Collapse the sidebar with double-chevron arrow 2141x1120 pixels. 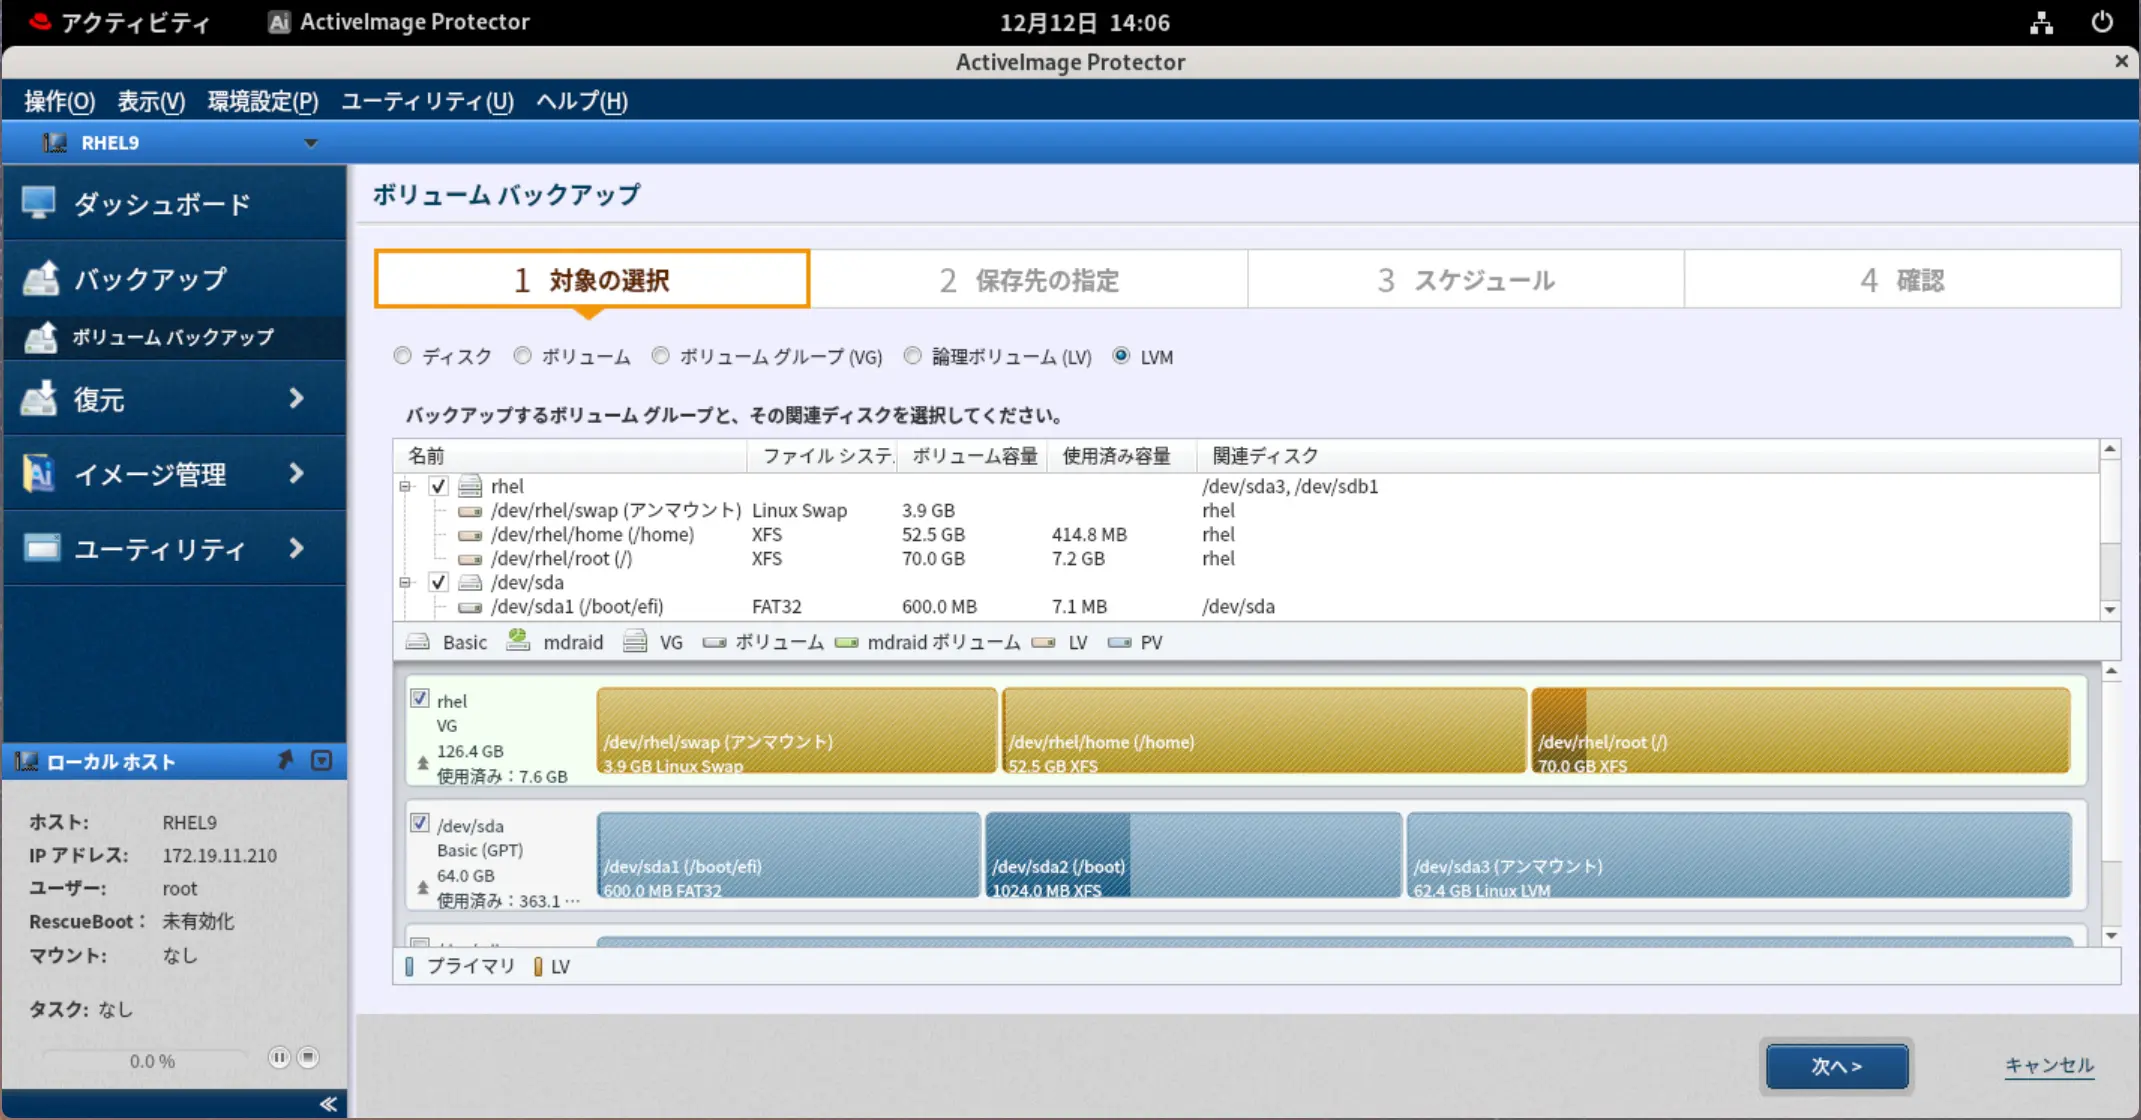328,1104
